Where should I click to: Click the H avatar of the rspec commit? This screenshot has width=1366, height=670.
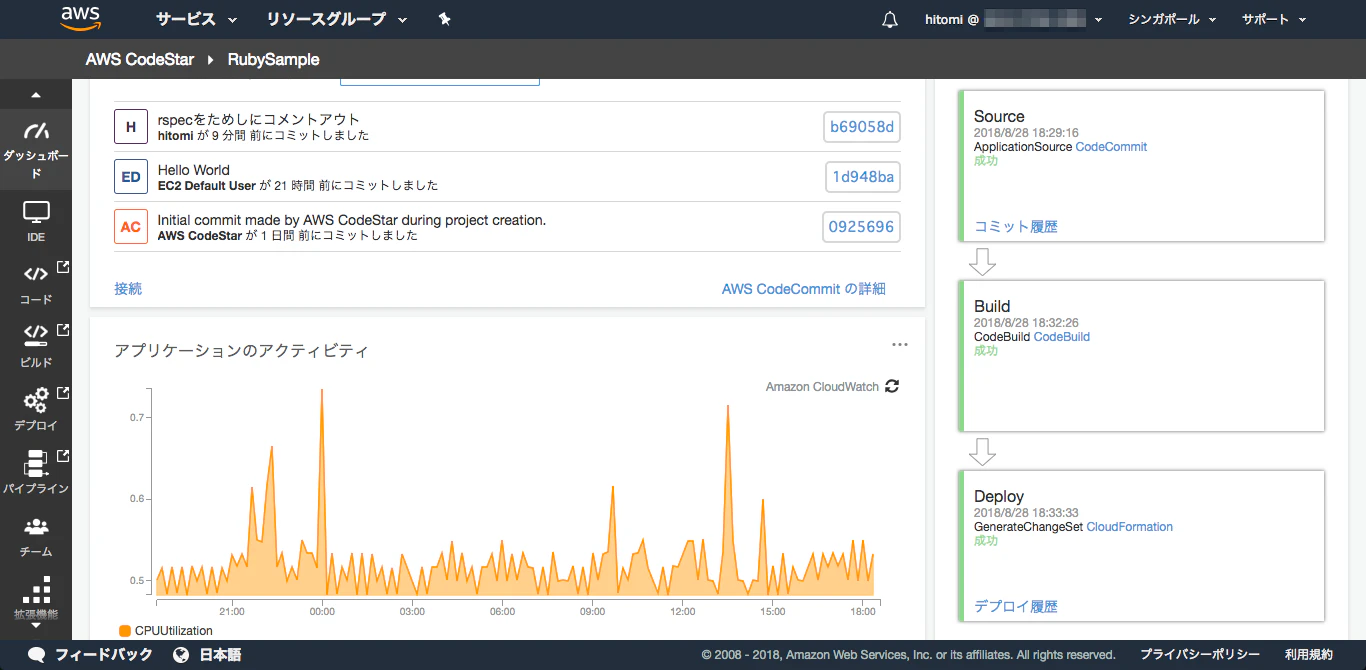pos(131,127)
